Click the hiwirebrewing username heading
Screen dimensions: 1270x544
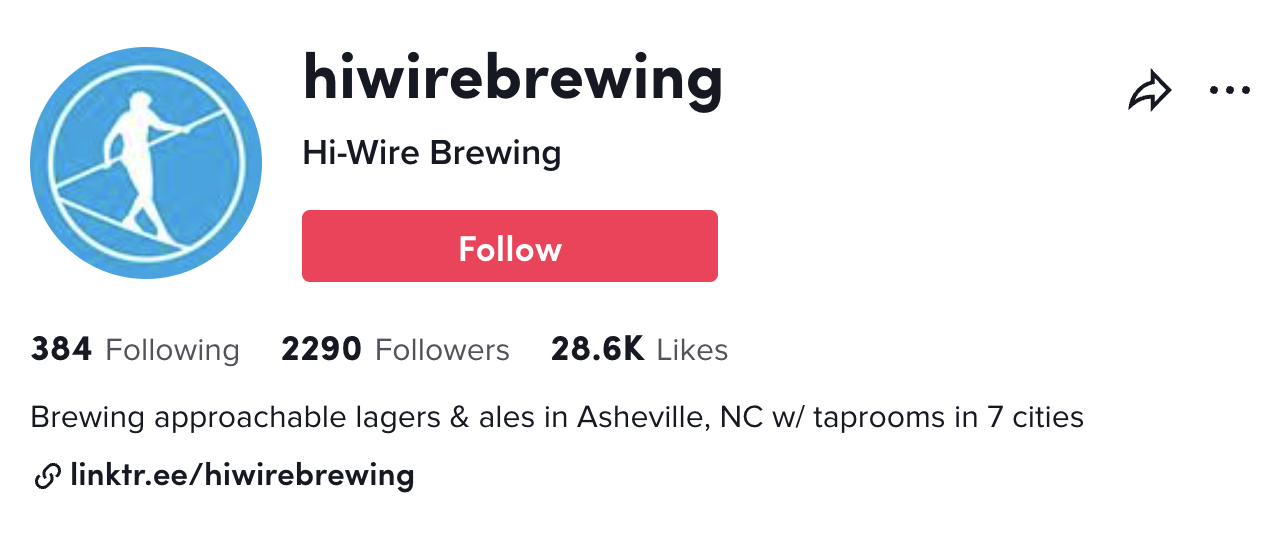tap(512, 80)
